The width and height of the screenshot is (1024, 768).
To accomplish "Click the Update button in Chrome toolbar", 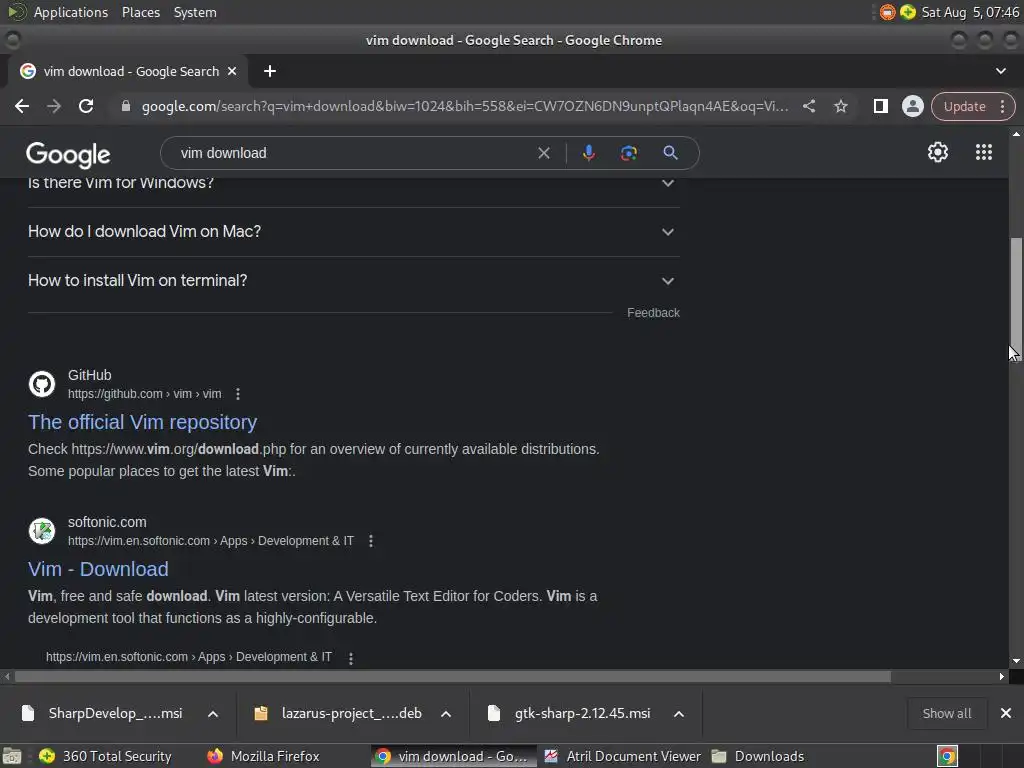I will [964, 106].
